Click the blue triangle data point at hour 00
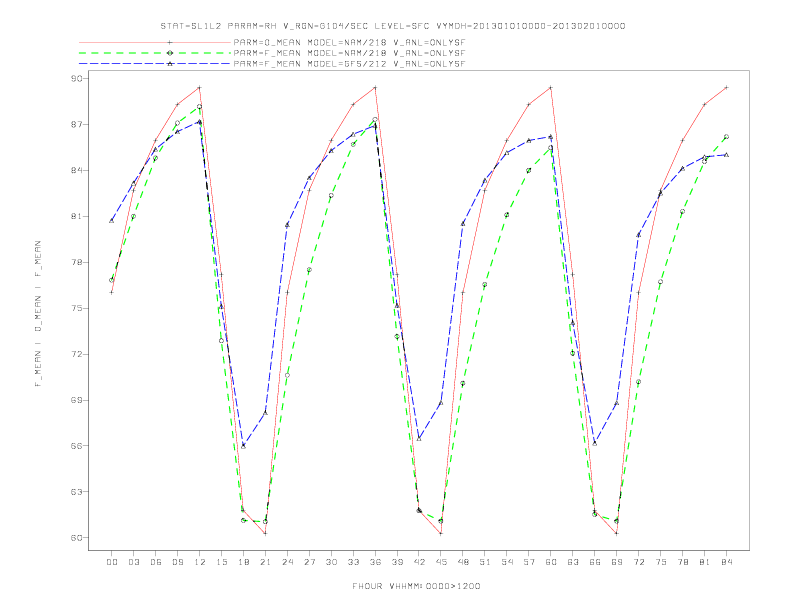792x612 pixels. click(112, 221)
